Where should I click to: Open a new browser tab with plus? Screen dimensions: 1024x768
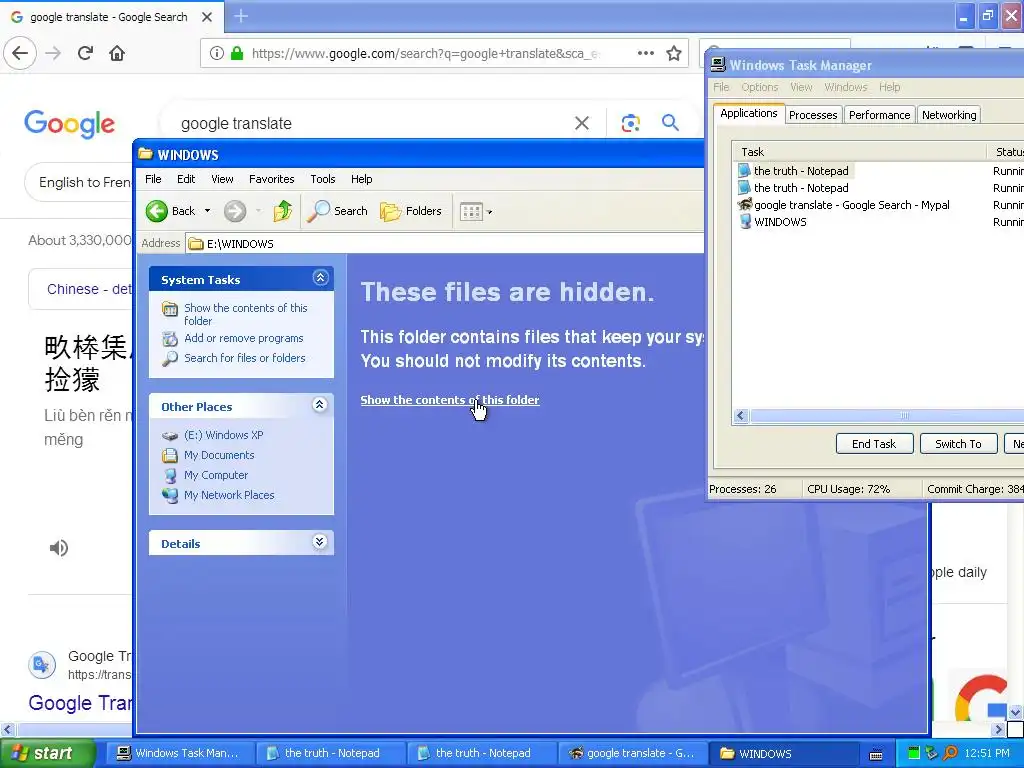241,16
